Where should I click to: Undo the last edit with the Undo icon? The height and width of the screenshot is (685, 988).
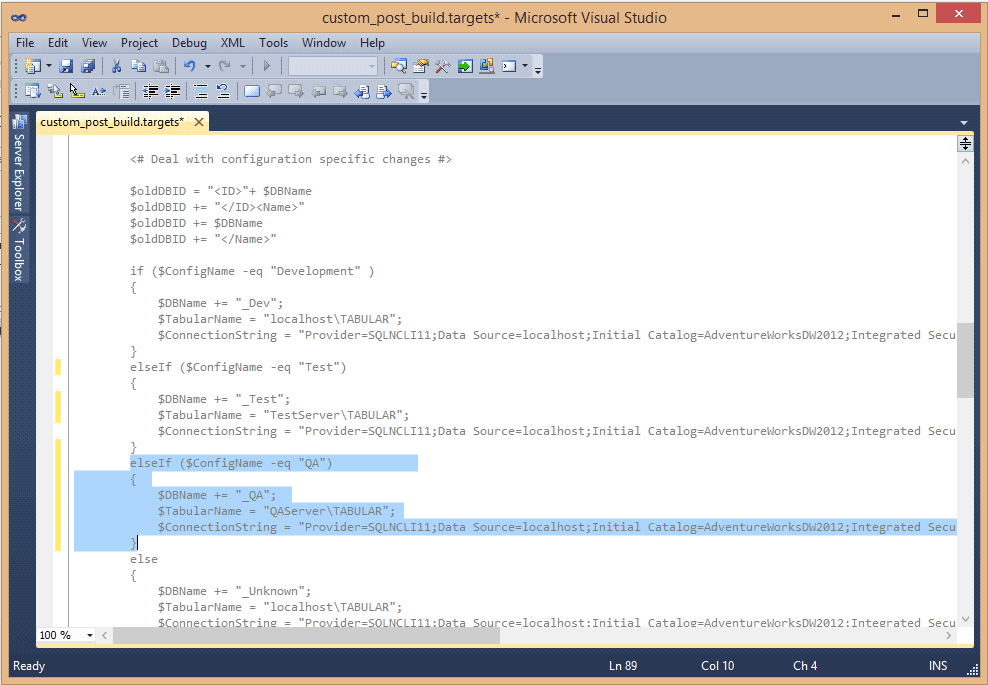190,66
